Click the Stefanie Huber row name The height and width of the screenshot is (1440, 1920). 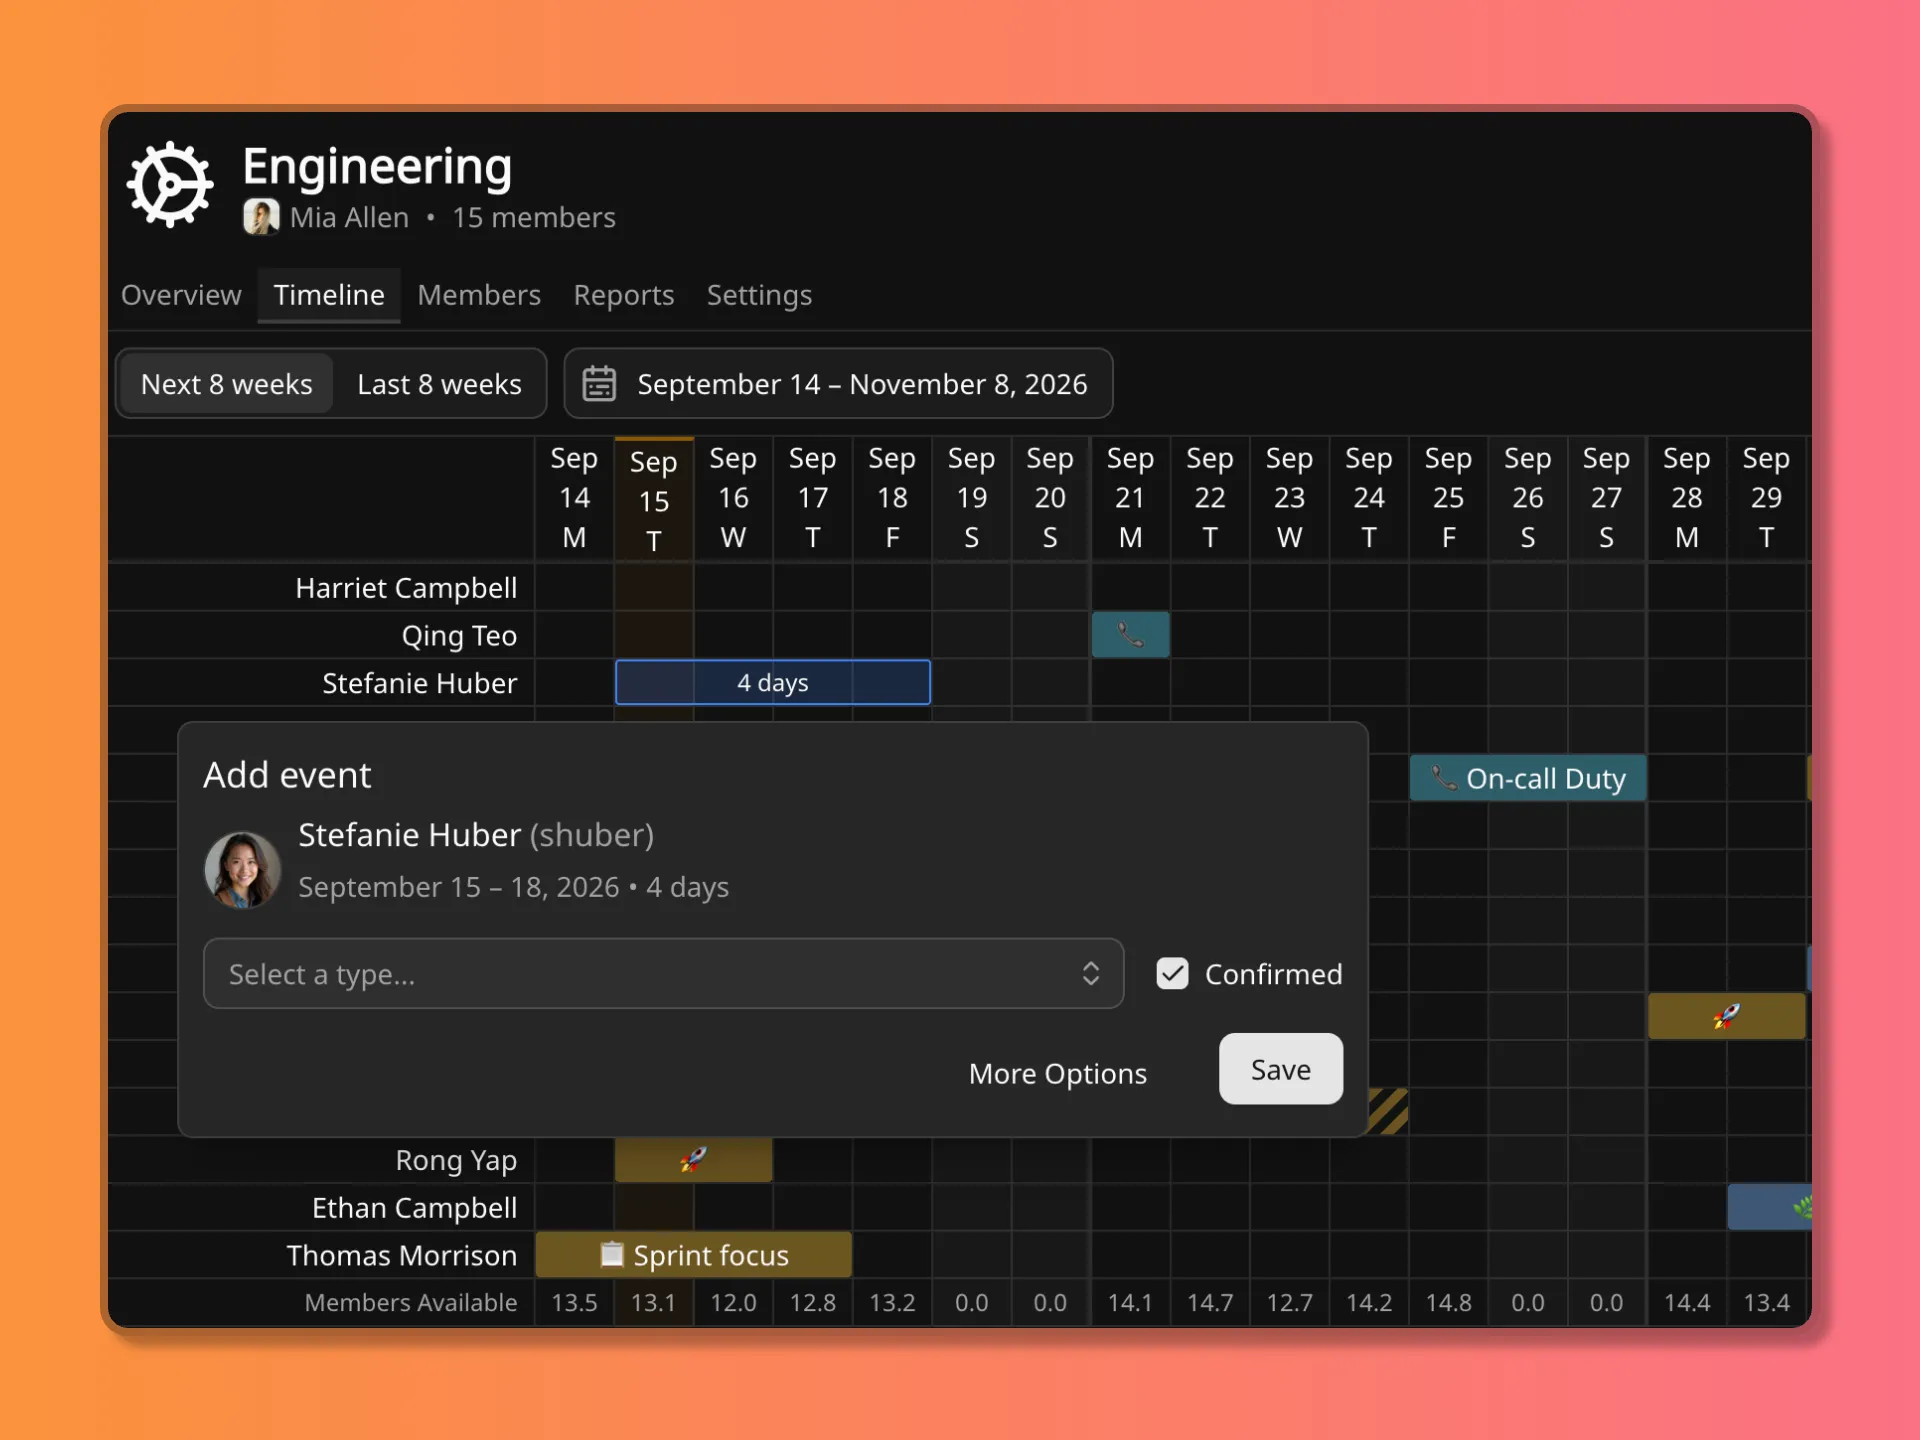[419, 683]
